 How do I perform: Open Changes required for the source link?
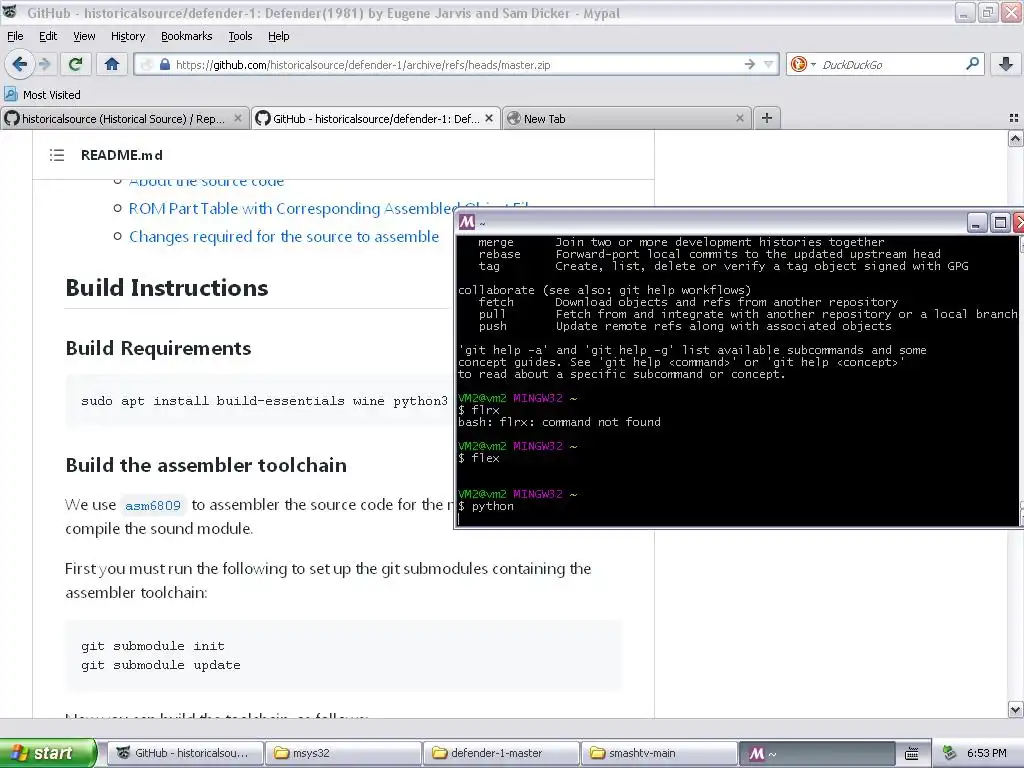[x=283, y=236]
